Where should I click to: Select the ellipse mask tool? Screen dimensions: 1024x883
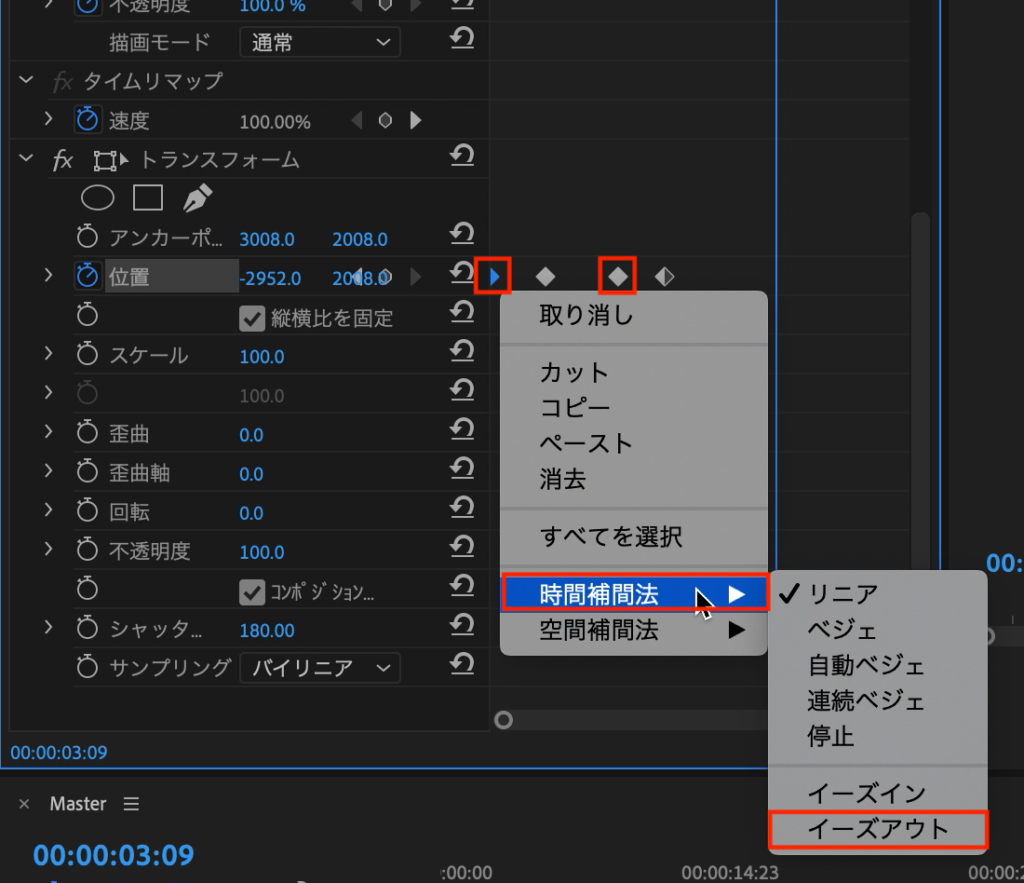97,198
